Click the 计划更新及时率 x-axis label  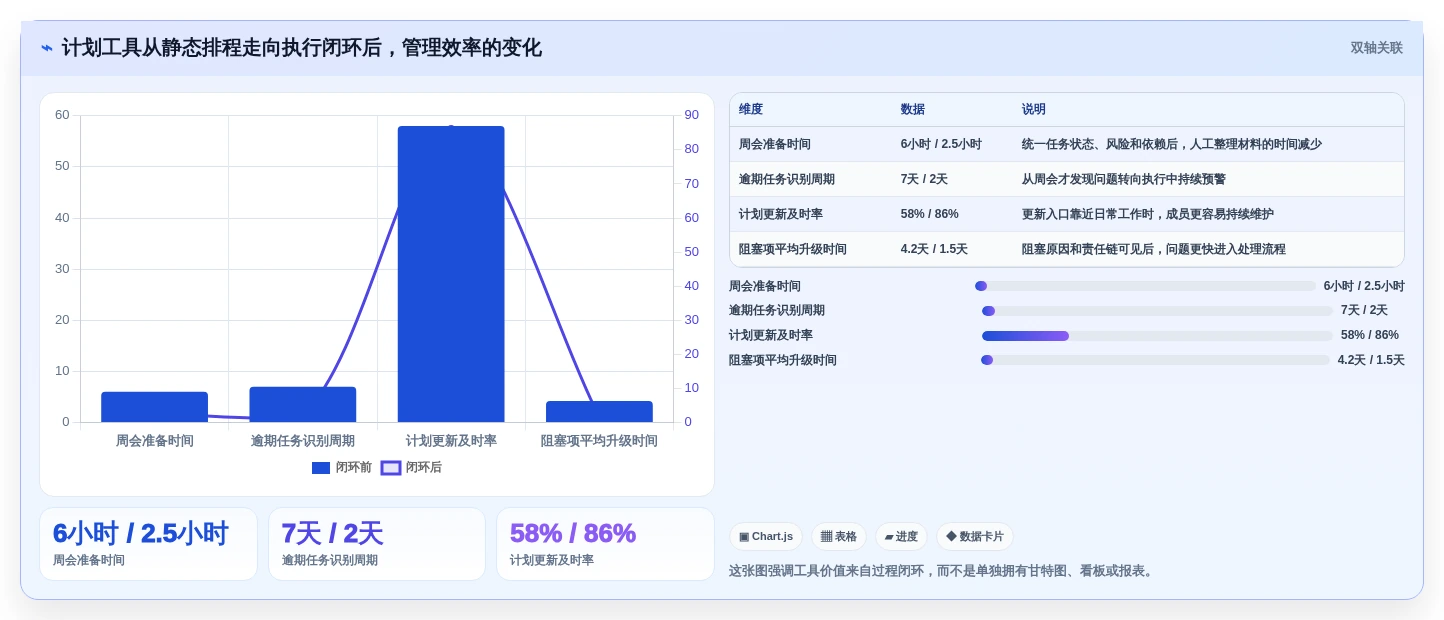coord(451,441)
